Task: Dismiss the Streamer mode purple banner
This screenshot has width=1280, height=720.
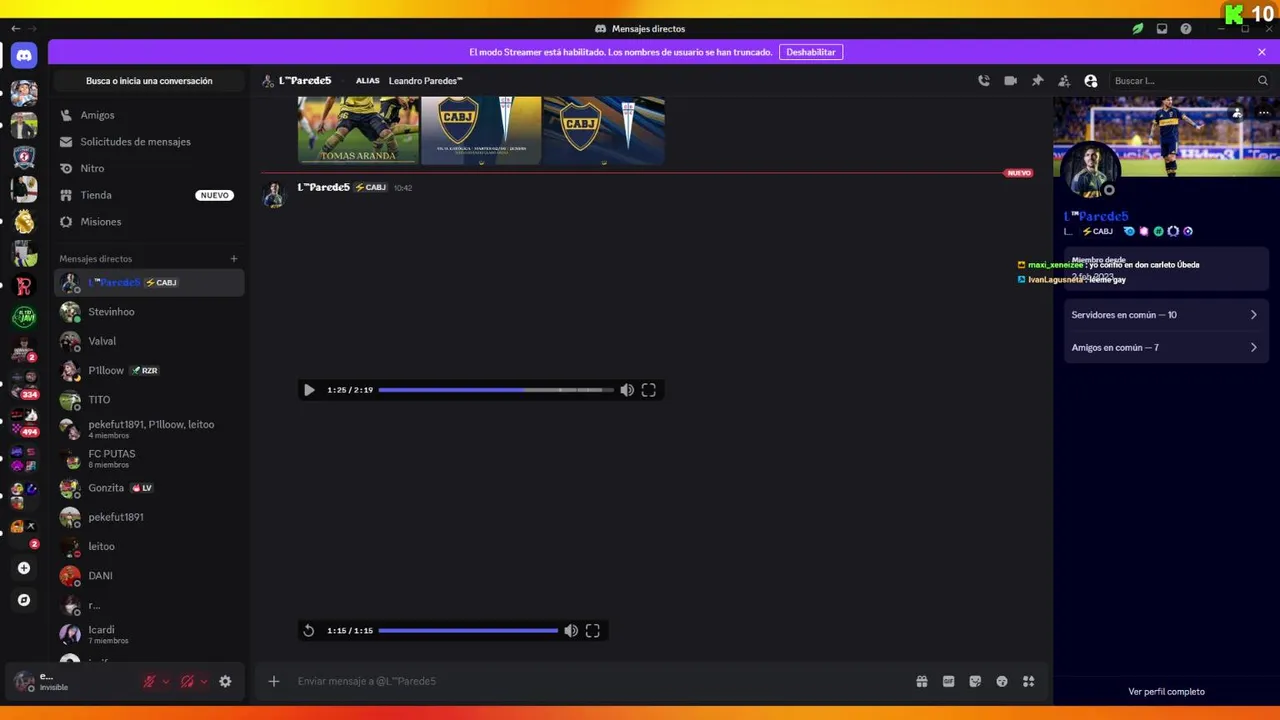Action: [1262, 52]
